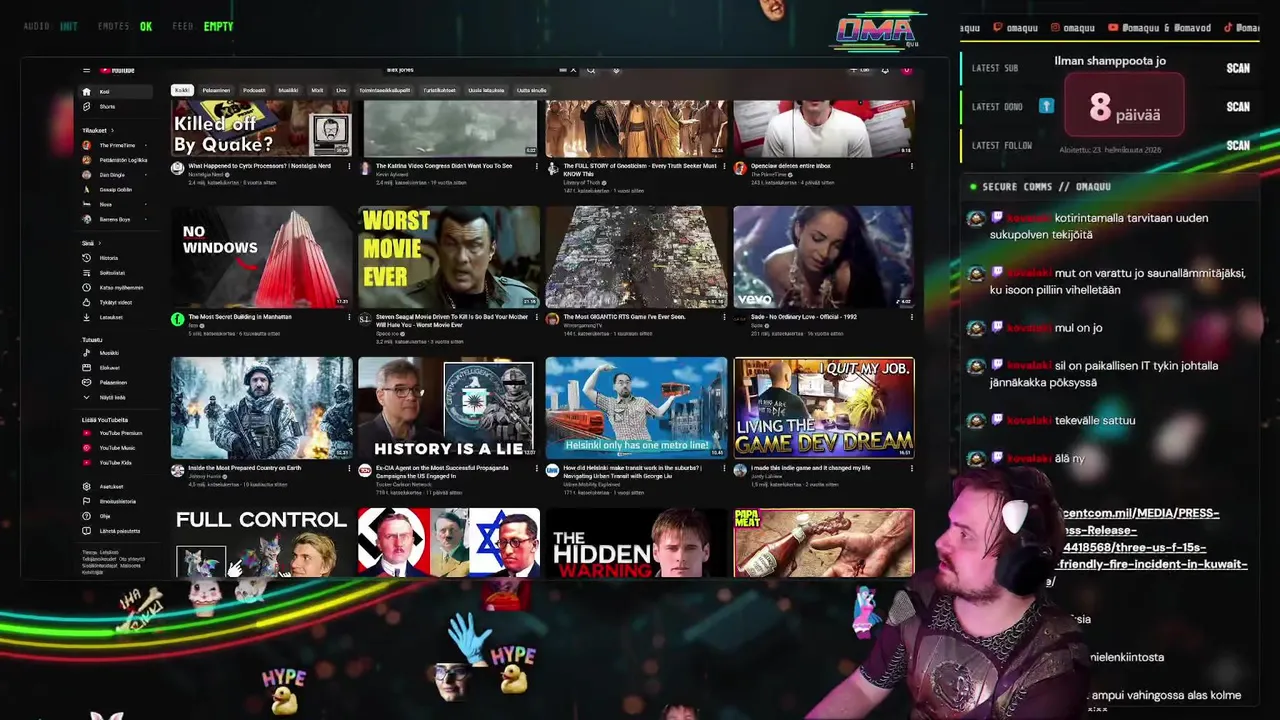Play the LIVING THE GAME DEV DREAM thumbnail
This screenshot has width=1280, height=720.
point(823,408)
